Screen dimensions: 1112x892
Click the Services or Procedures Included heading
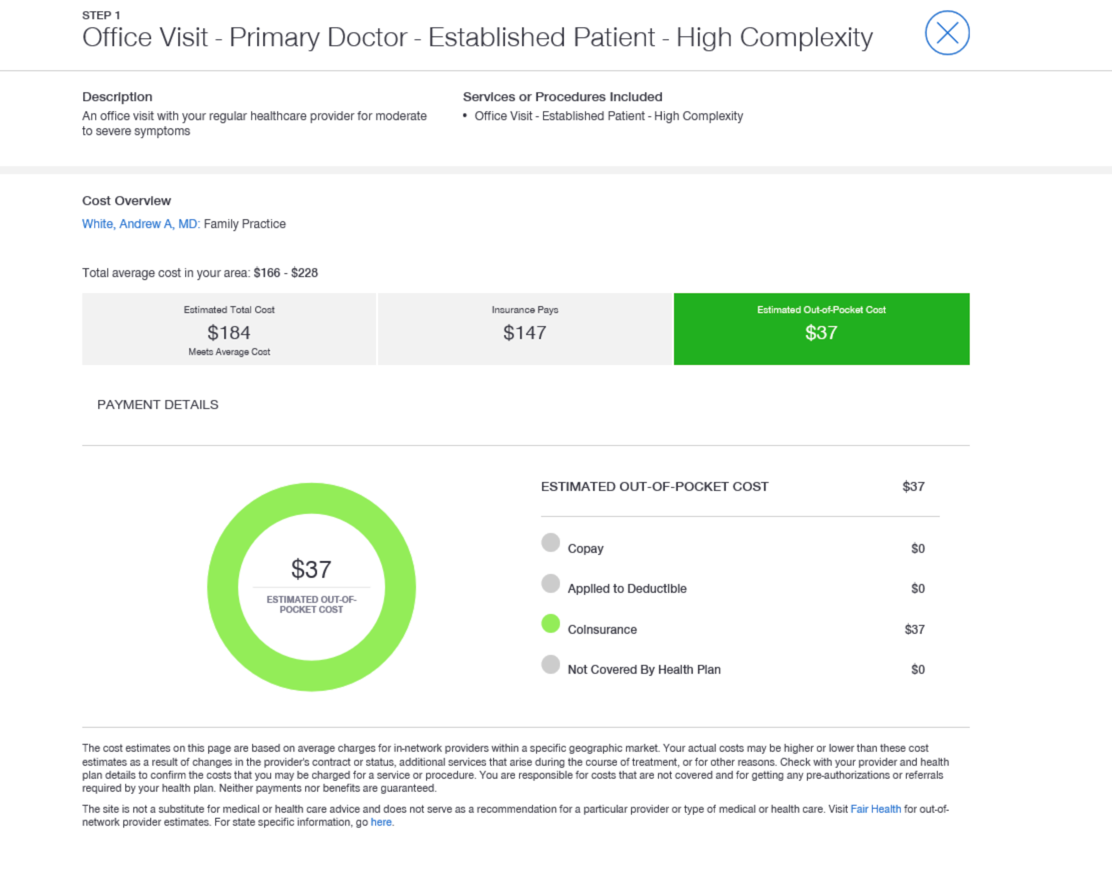(562, 97)
